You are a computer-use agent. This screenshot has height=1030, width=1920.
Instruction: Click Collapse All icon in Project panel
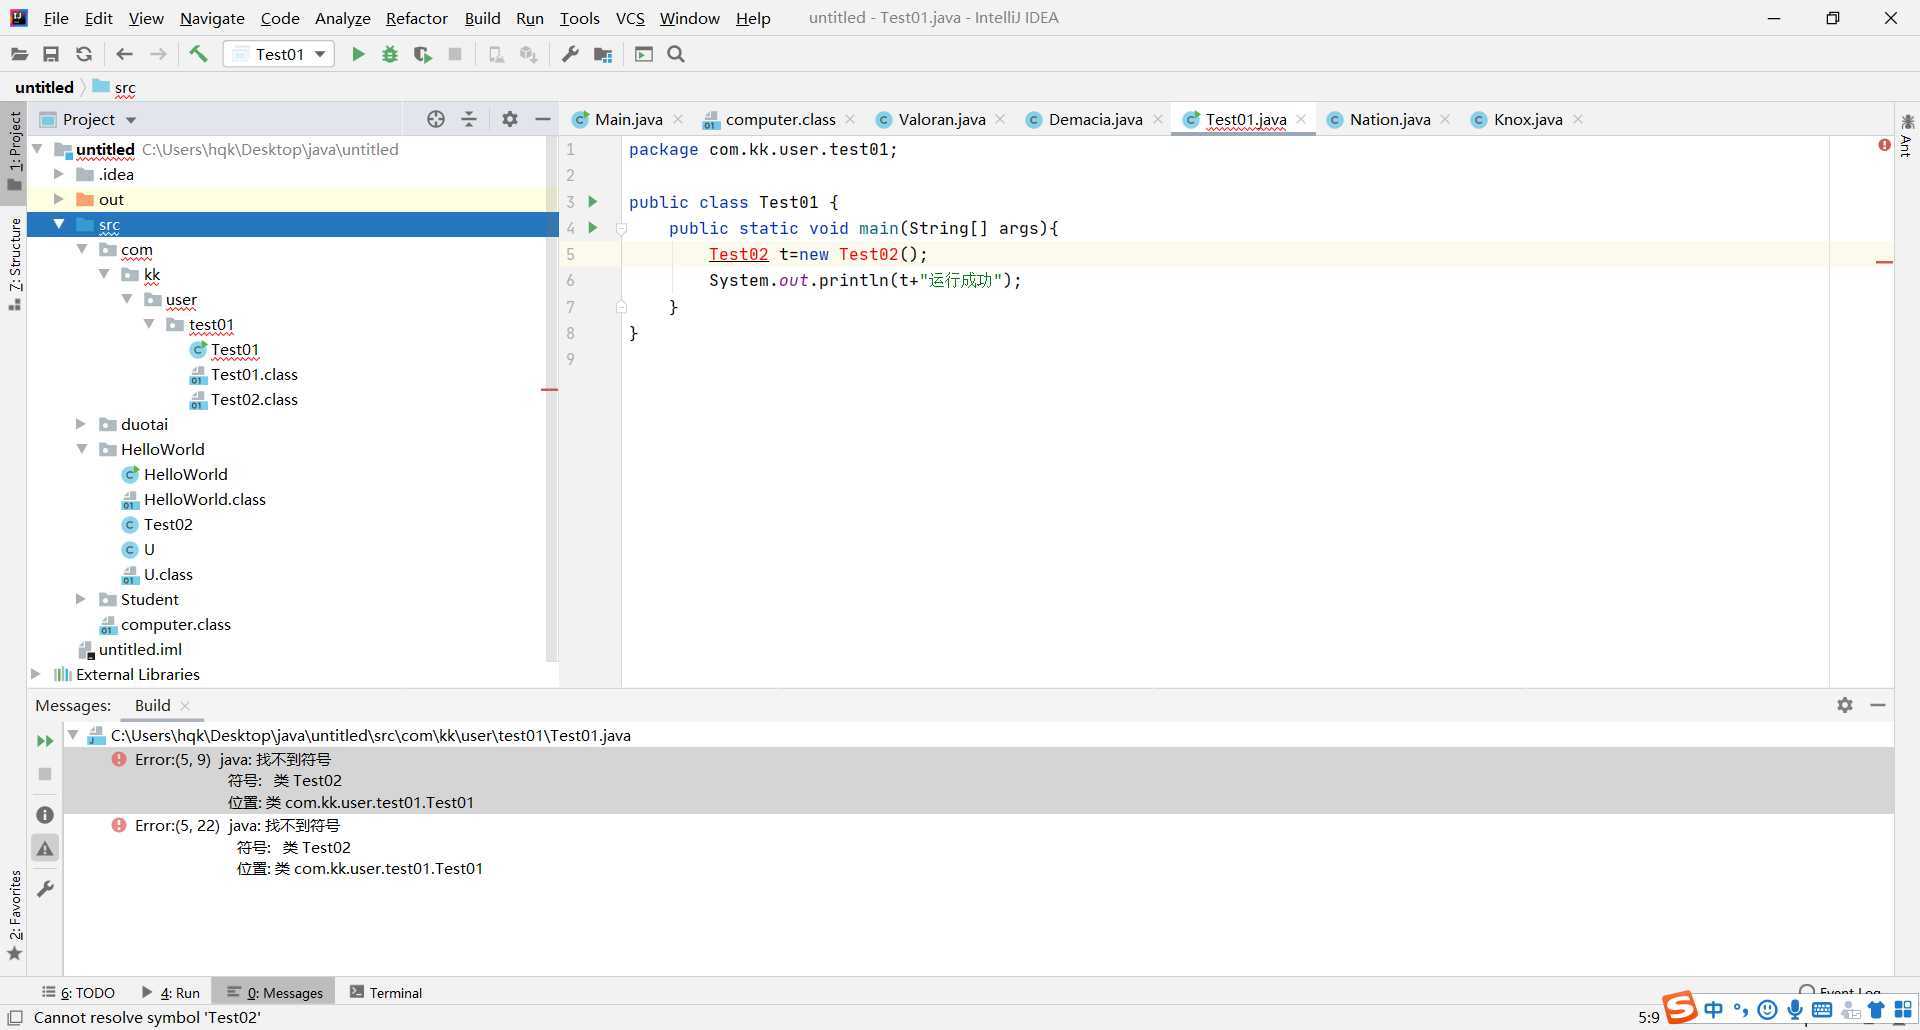pyautogui.click(x=469, y=119)
